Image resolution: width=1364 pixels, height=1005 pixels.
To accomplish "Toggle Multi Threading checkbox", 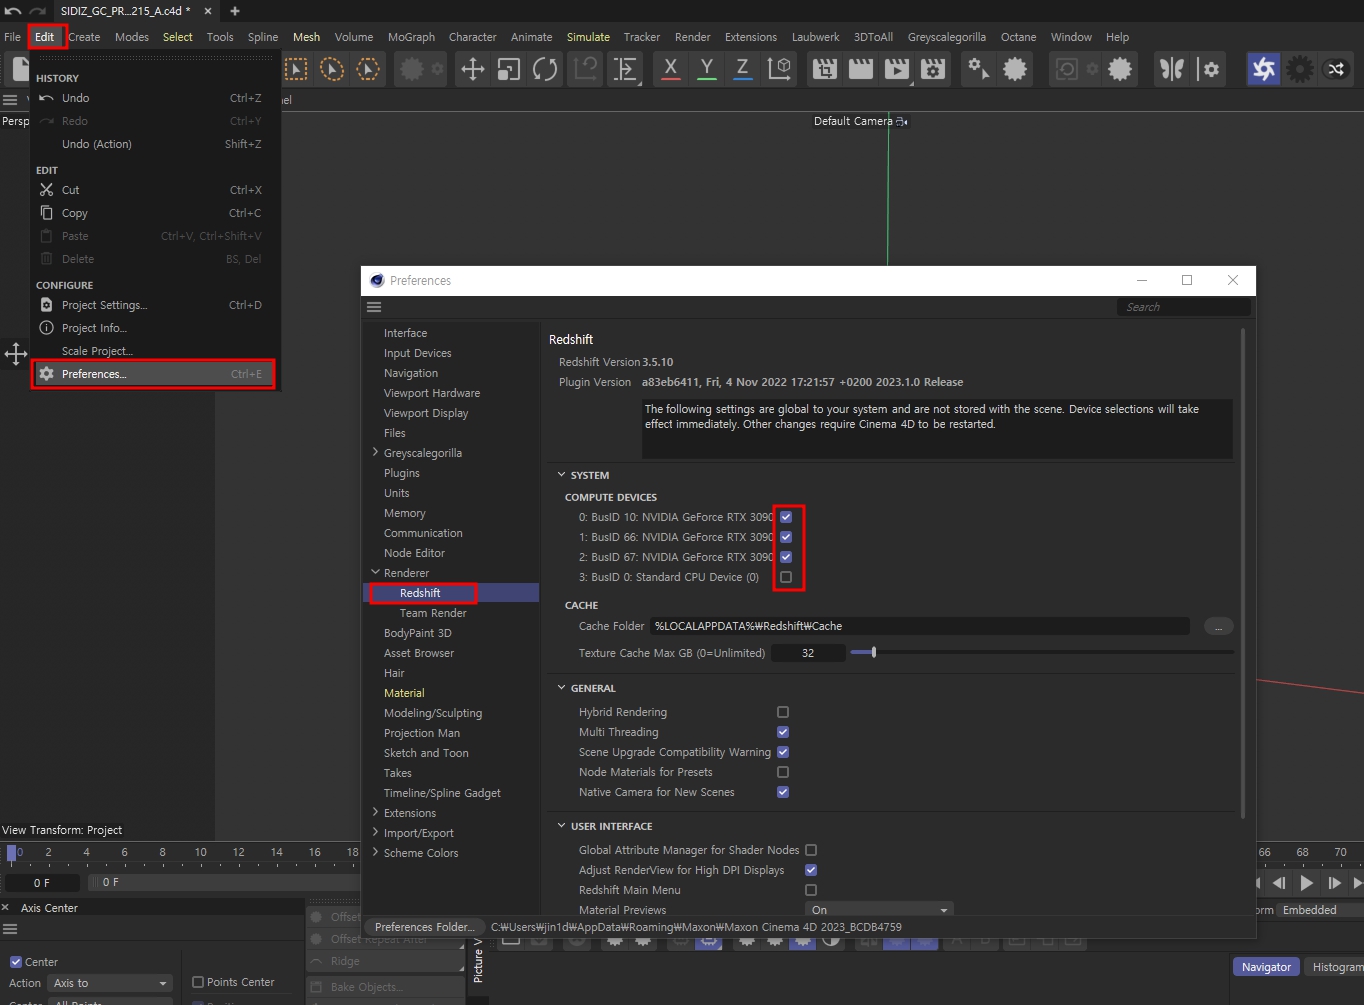I will pos(783,732).
